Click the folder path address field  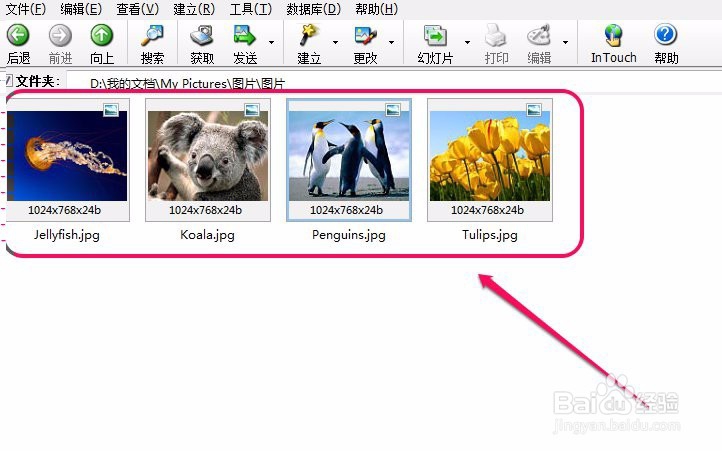[394, 83]
